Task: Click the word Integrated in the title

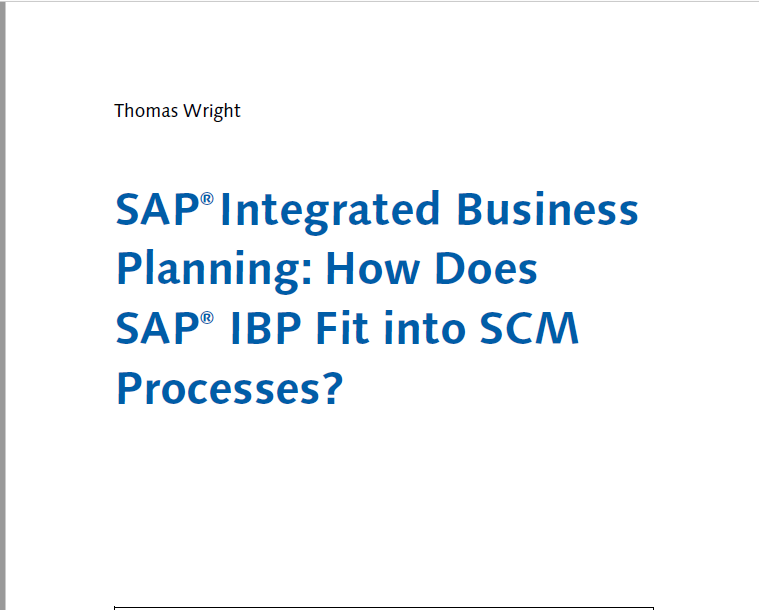Action: [x=330, y=212]
